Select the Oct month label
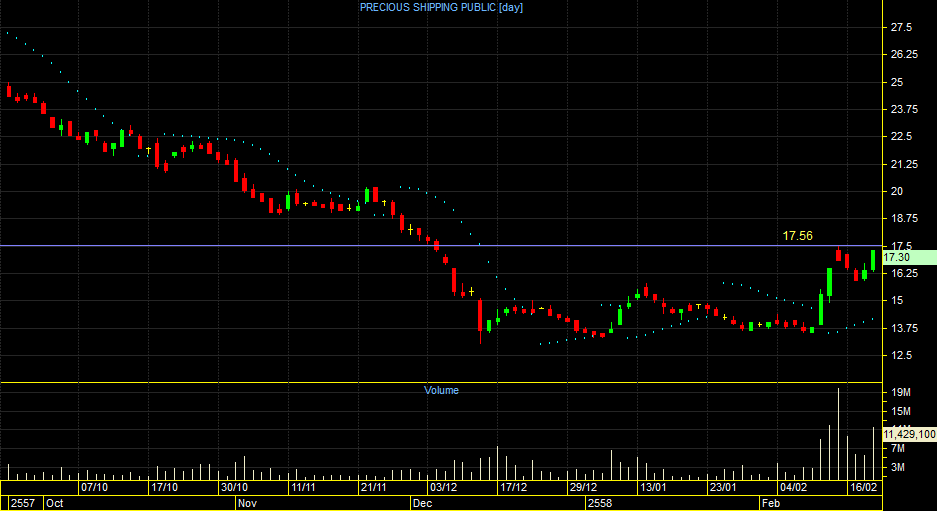Screen dimensions: 937x511 point(54,503)
